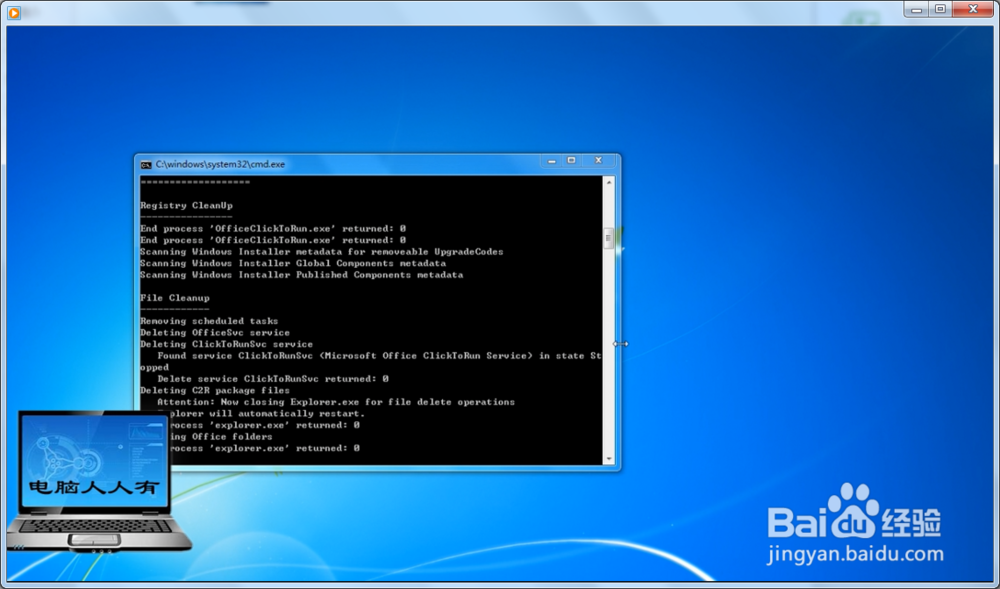1000x589 pixels.
Task: Close the outer player window
Action: pyautogui.click(x=973, y=10)
